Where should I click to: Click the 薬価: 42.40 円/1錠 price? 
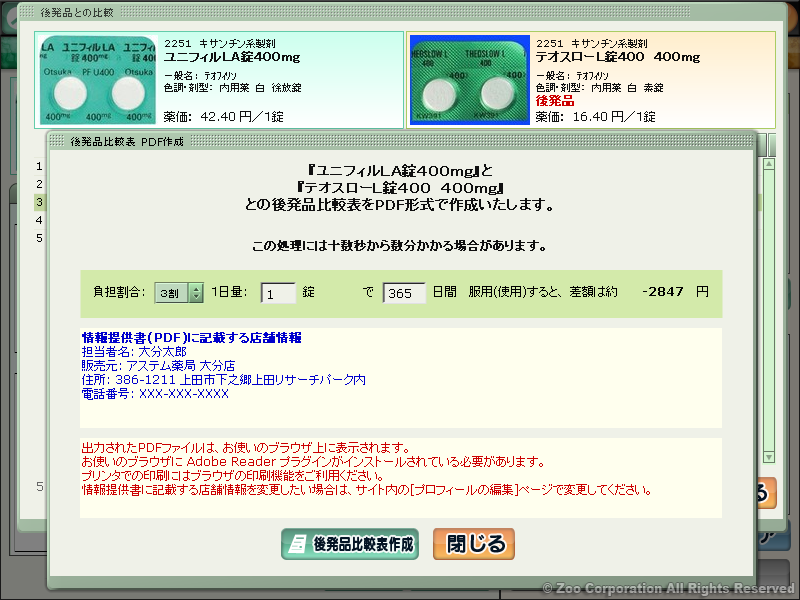(223, 117)
